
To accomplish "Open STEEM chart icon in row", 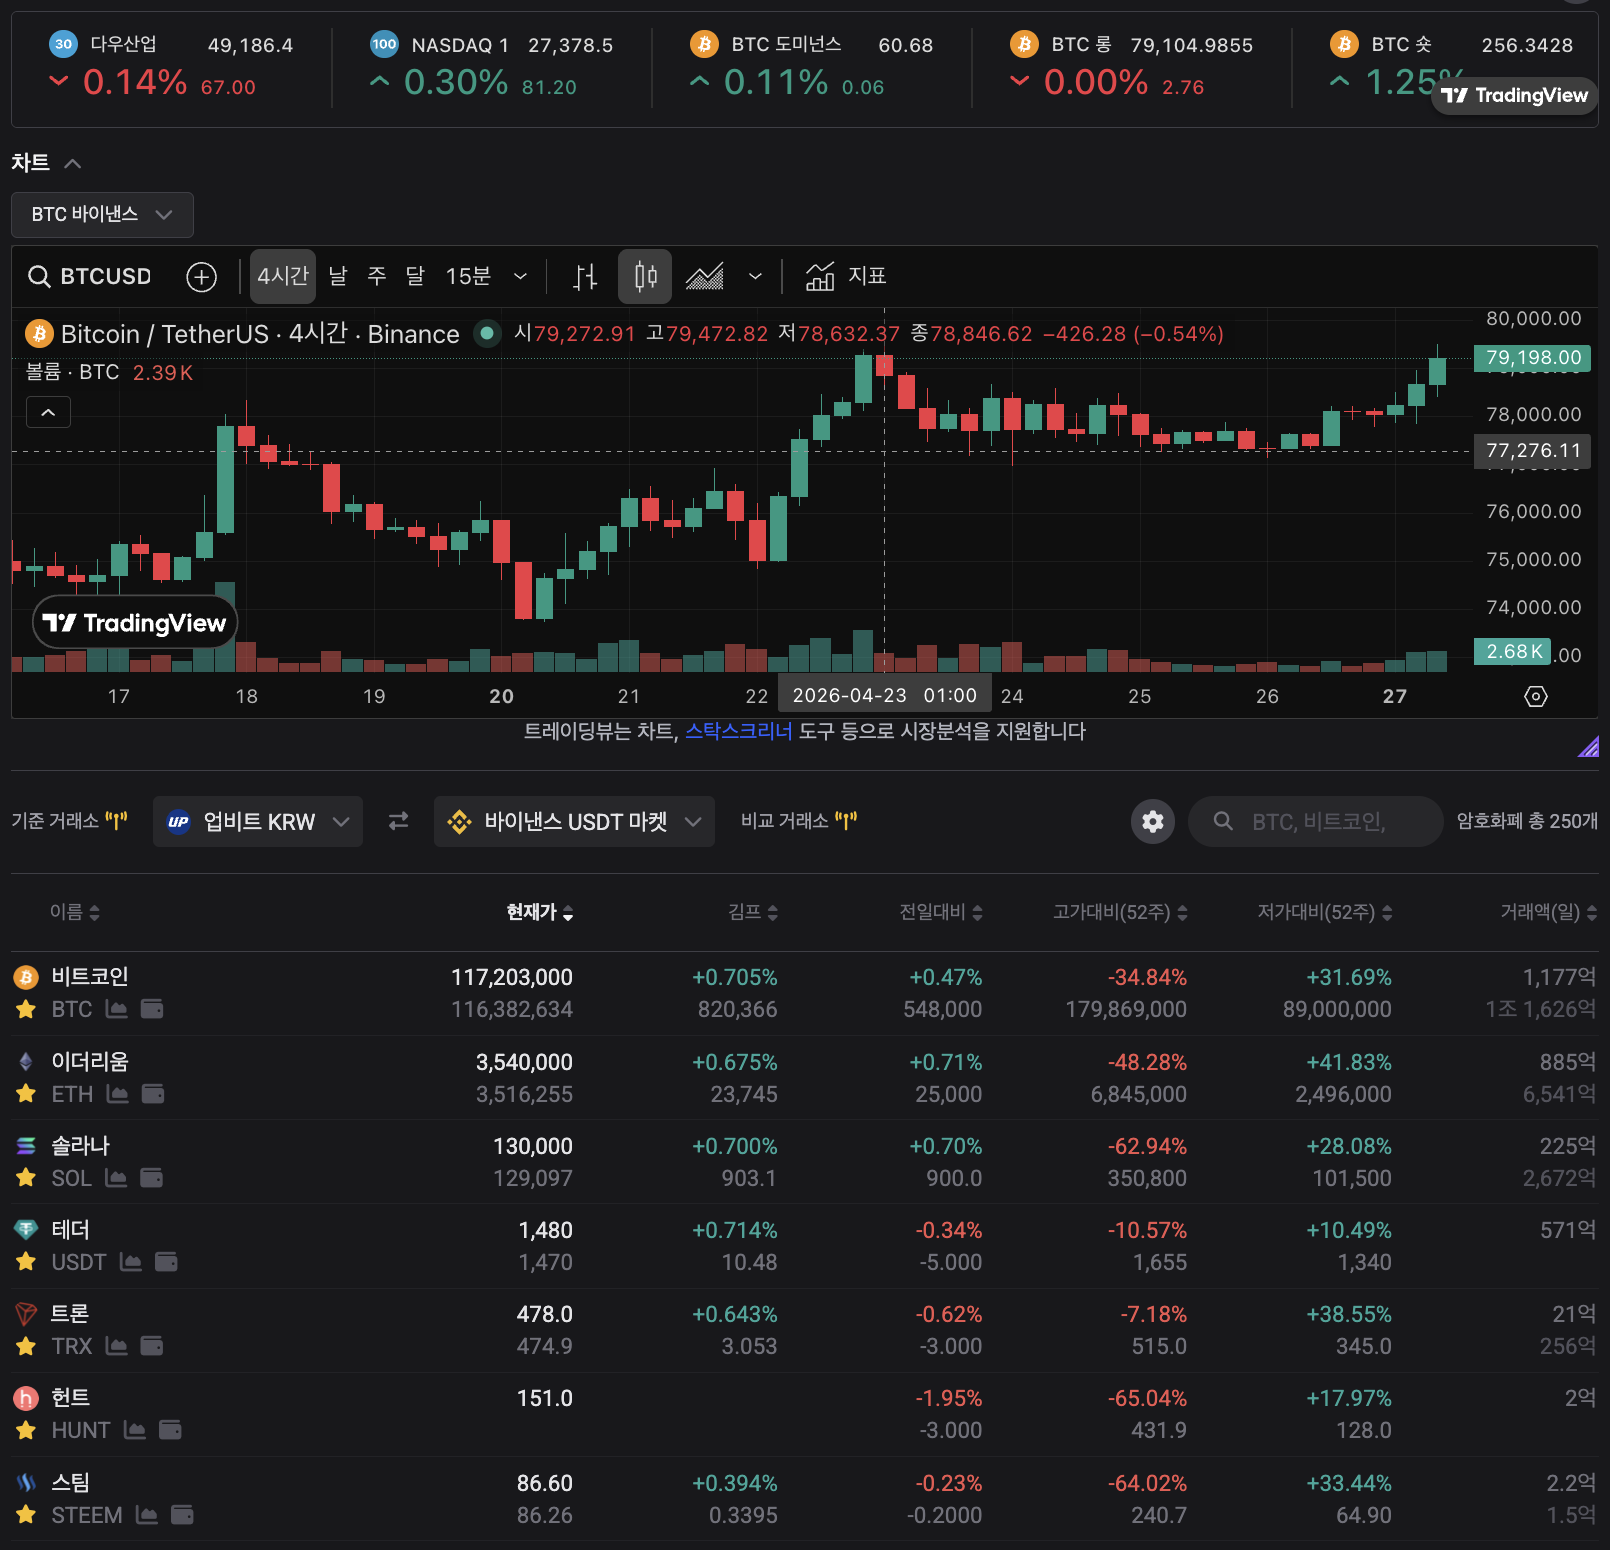I will coord(146,1515).
